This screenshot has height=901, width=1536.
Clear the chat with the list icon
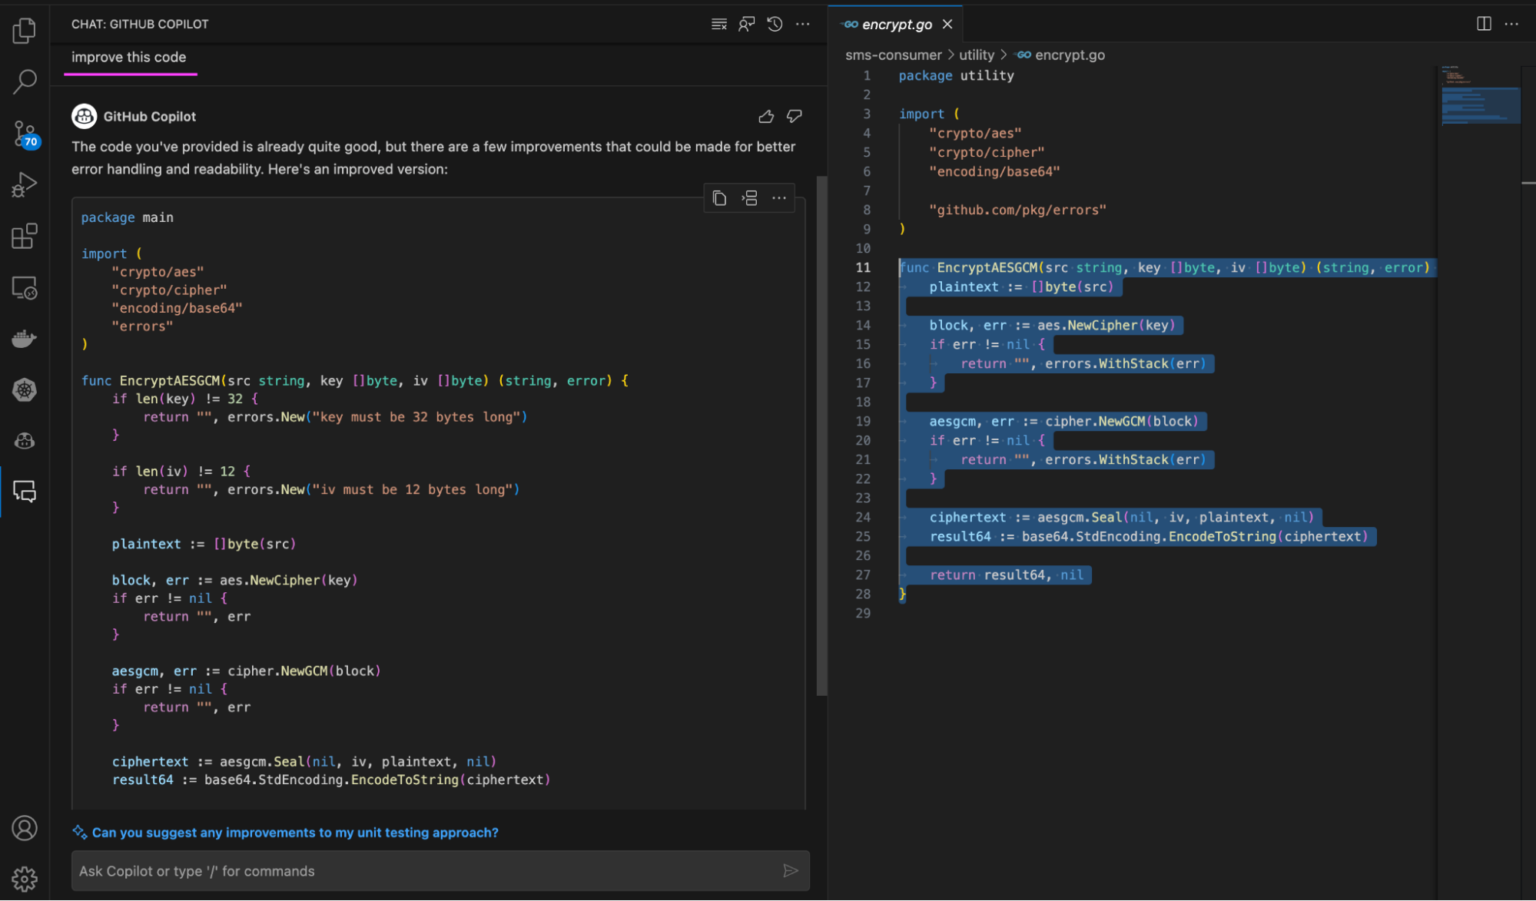(x=719, y=24)
